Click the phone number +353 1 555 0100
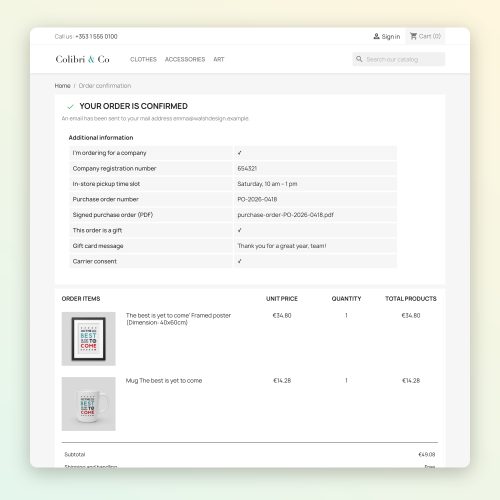500x500 pixels. click(96, 36)
